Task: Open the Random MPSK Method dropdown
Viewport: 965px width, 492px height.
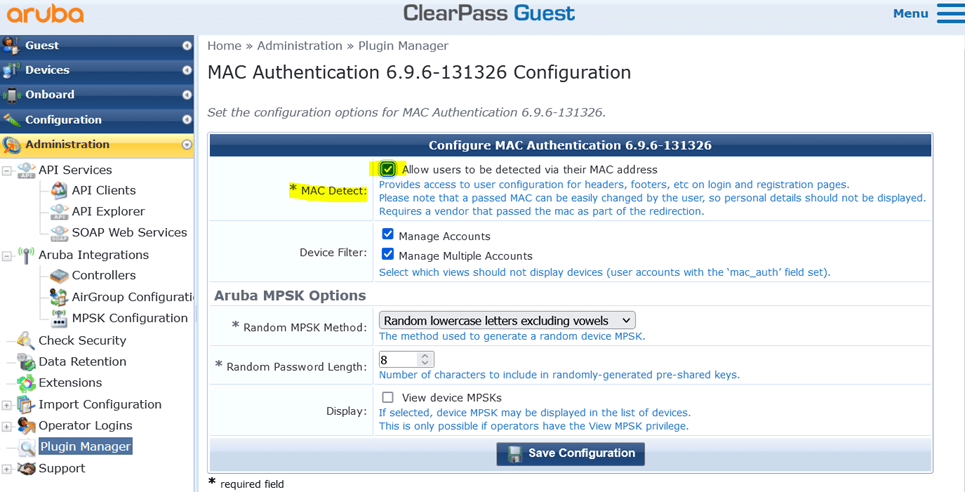Action: coord(507,320)
